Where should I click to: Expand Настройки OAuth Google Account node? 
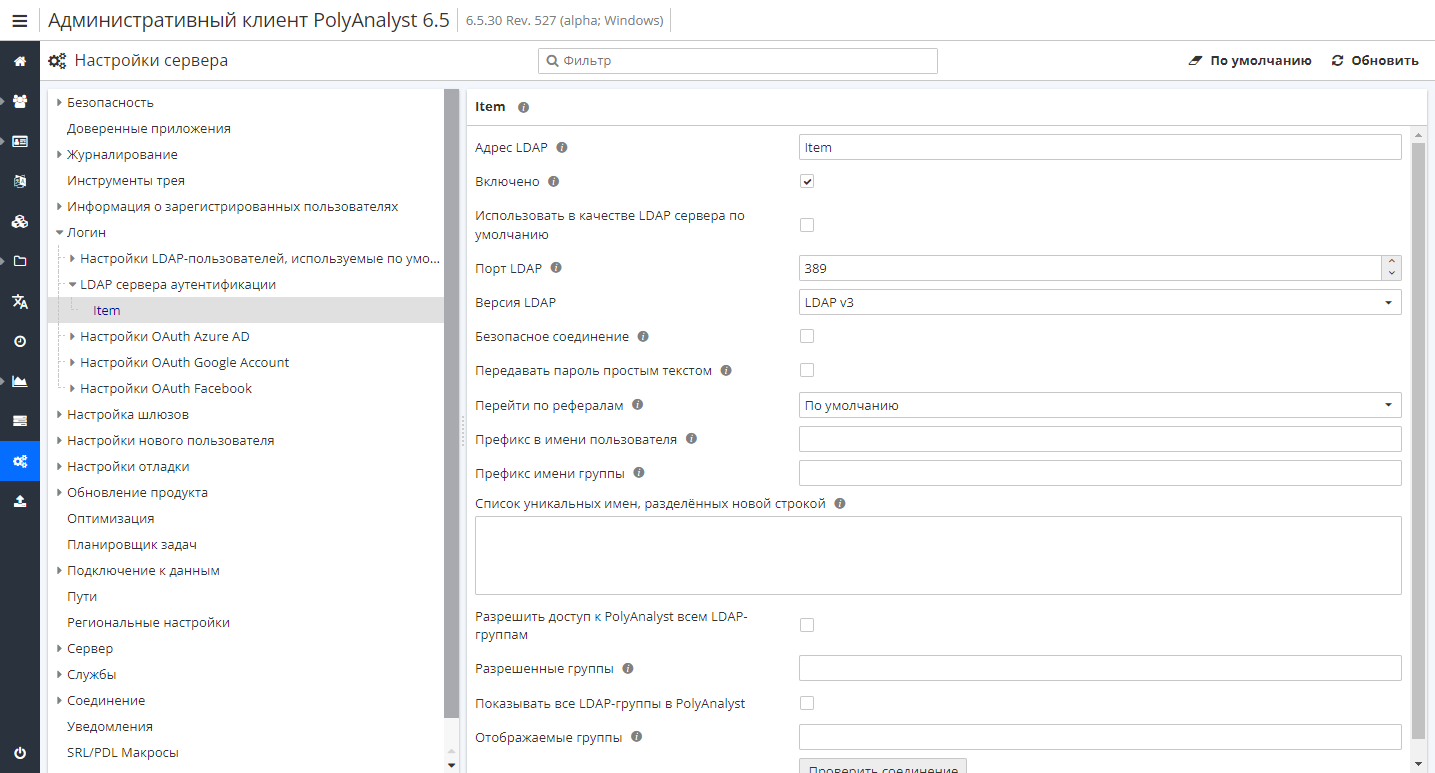pyautogui.click(x=73, y=363)
